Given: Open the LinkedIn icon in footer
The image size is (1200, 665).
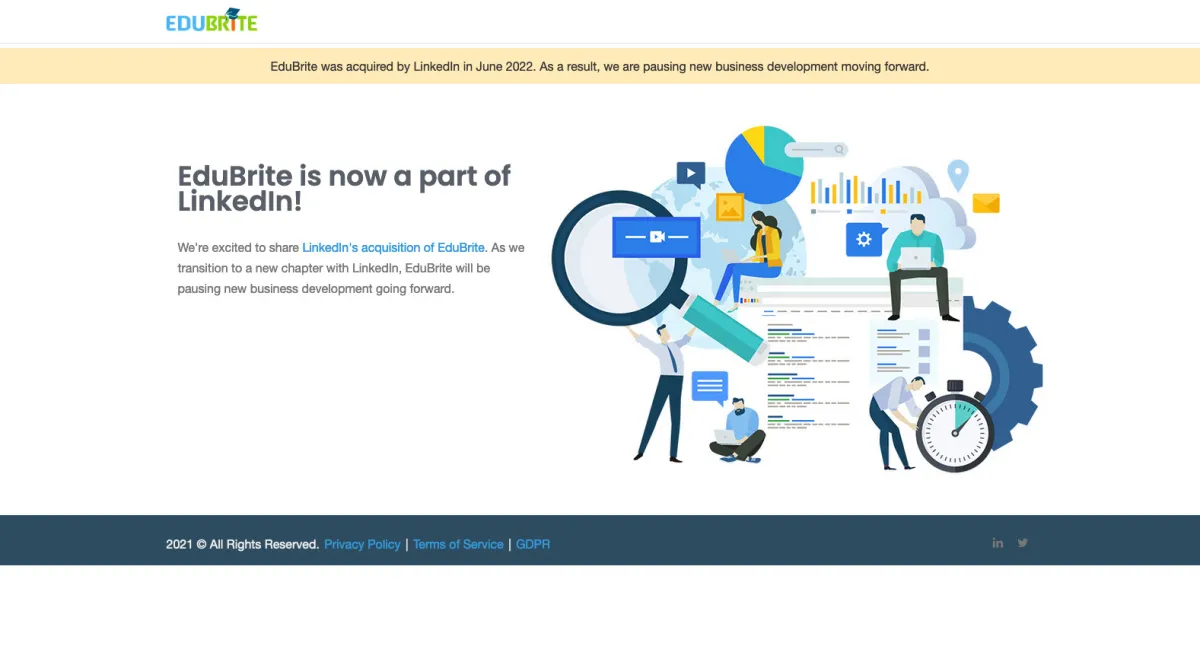Looking at the screenshot, I should [x=997, y=543].
